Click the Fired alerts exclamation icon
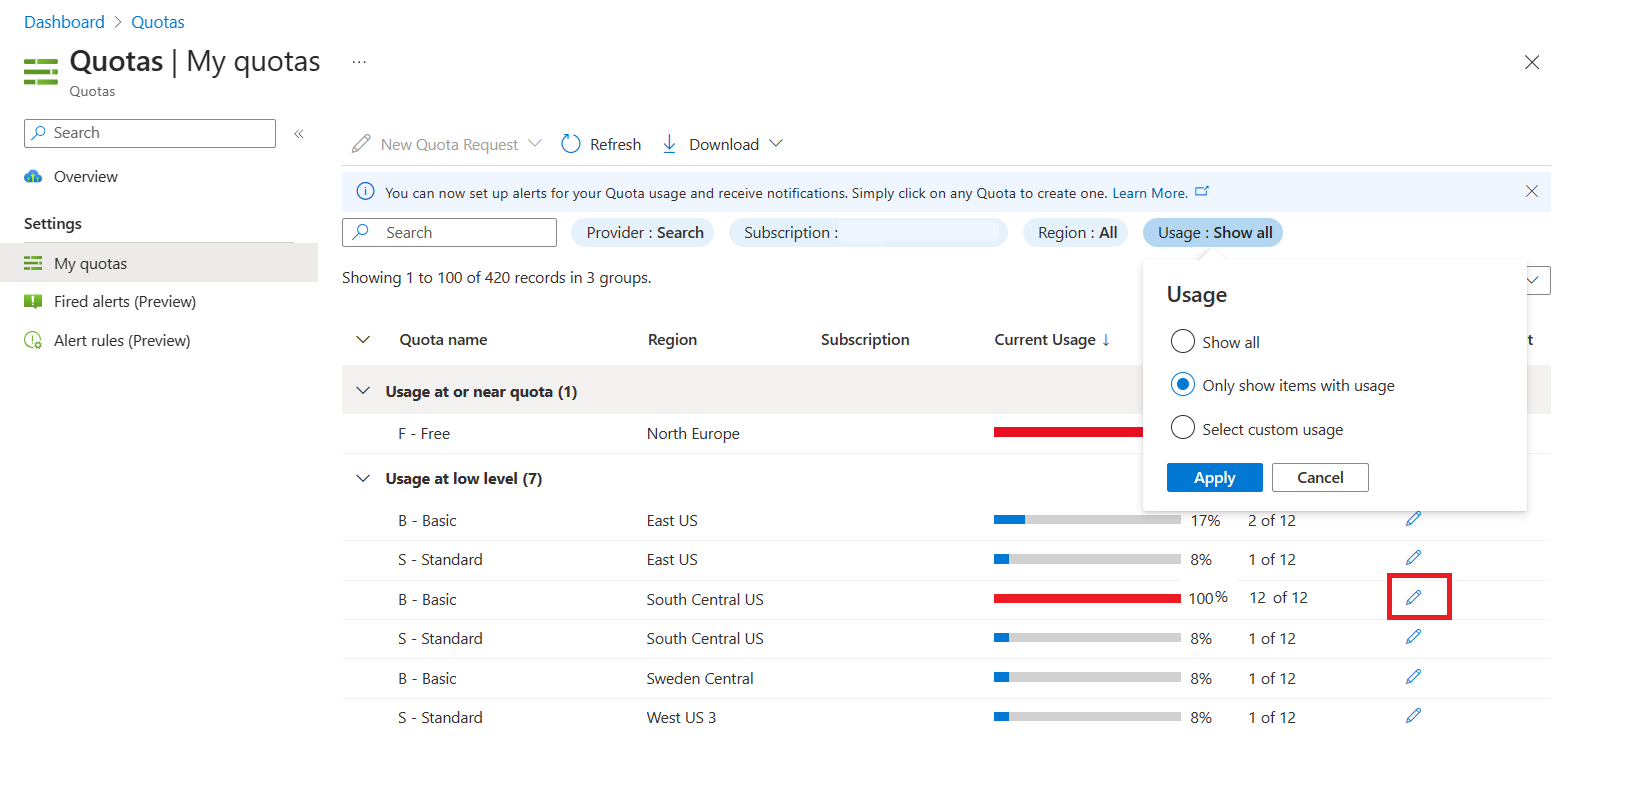This screenshot has height=810, width=1628. click(33, 301)
